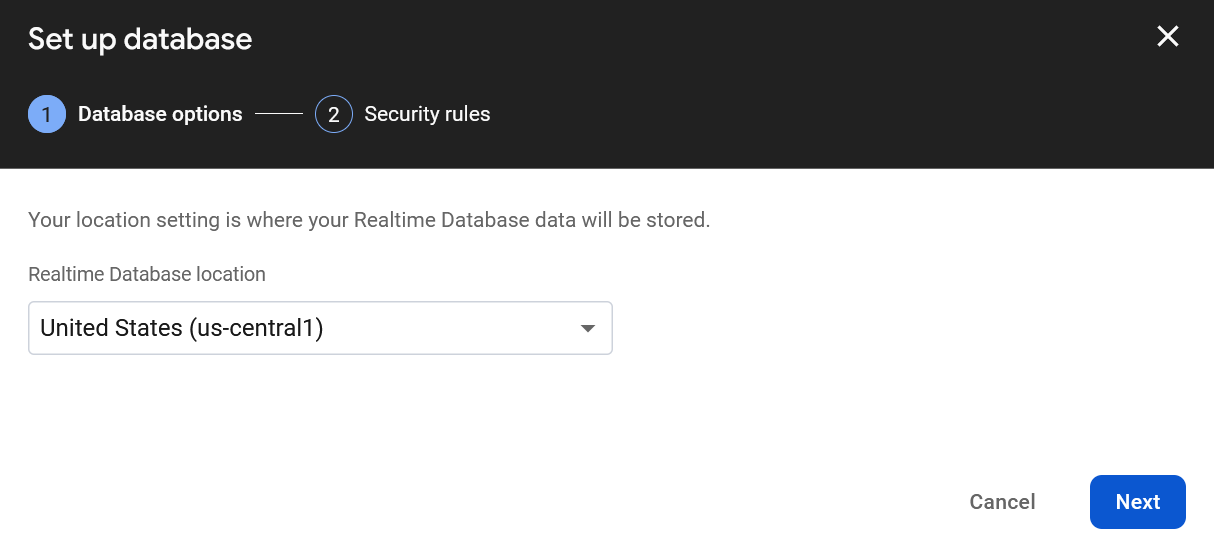Click the number 2 in stepper
1214x555 pixels.
pos(334,115)
